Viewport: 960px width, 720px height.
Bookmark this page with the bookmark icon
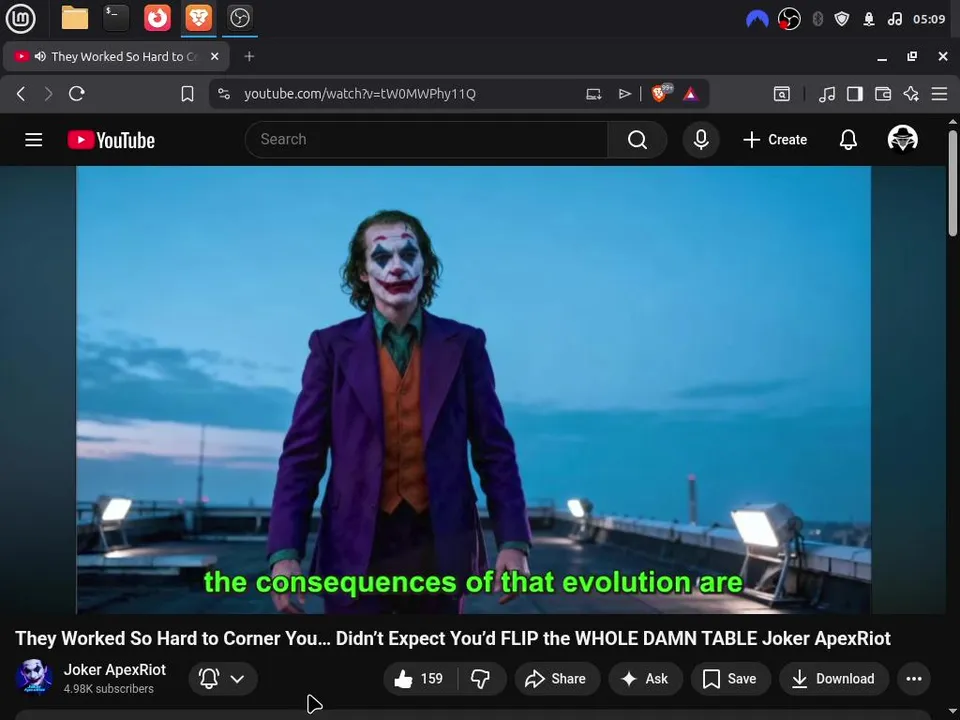[187, 94]
